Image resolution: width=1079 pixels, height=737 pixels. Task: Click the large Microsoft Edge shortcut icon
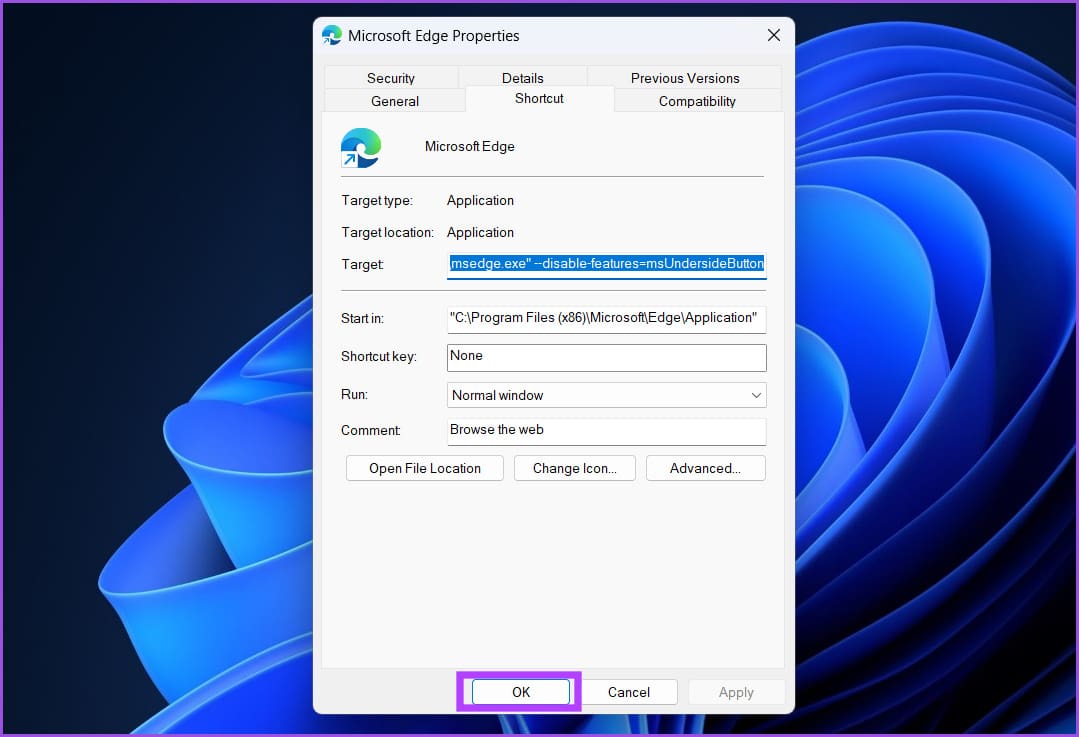coord(361,148)
